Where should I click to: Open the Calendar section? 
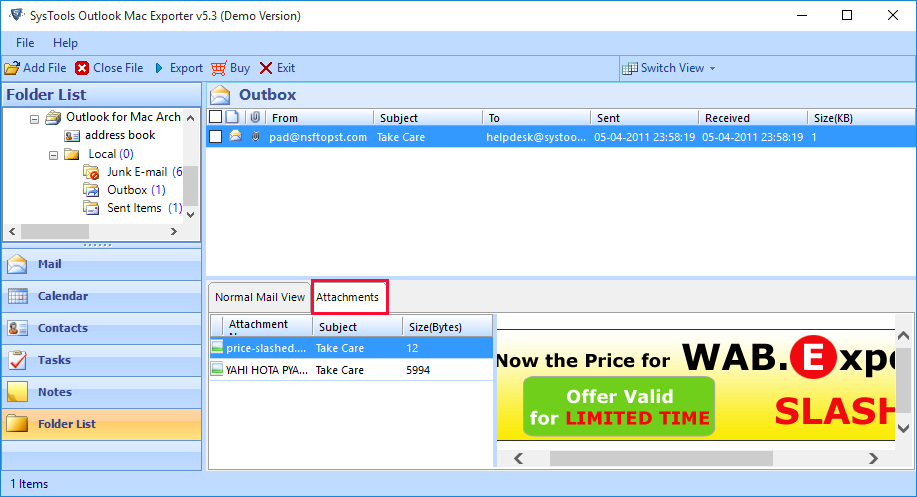102,296
